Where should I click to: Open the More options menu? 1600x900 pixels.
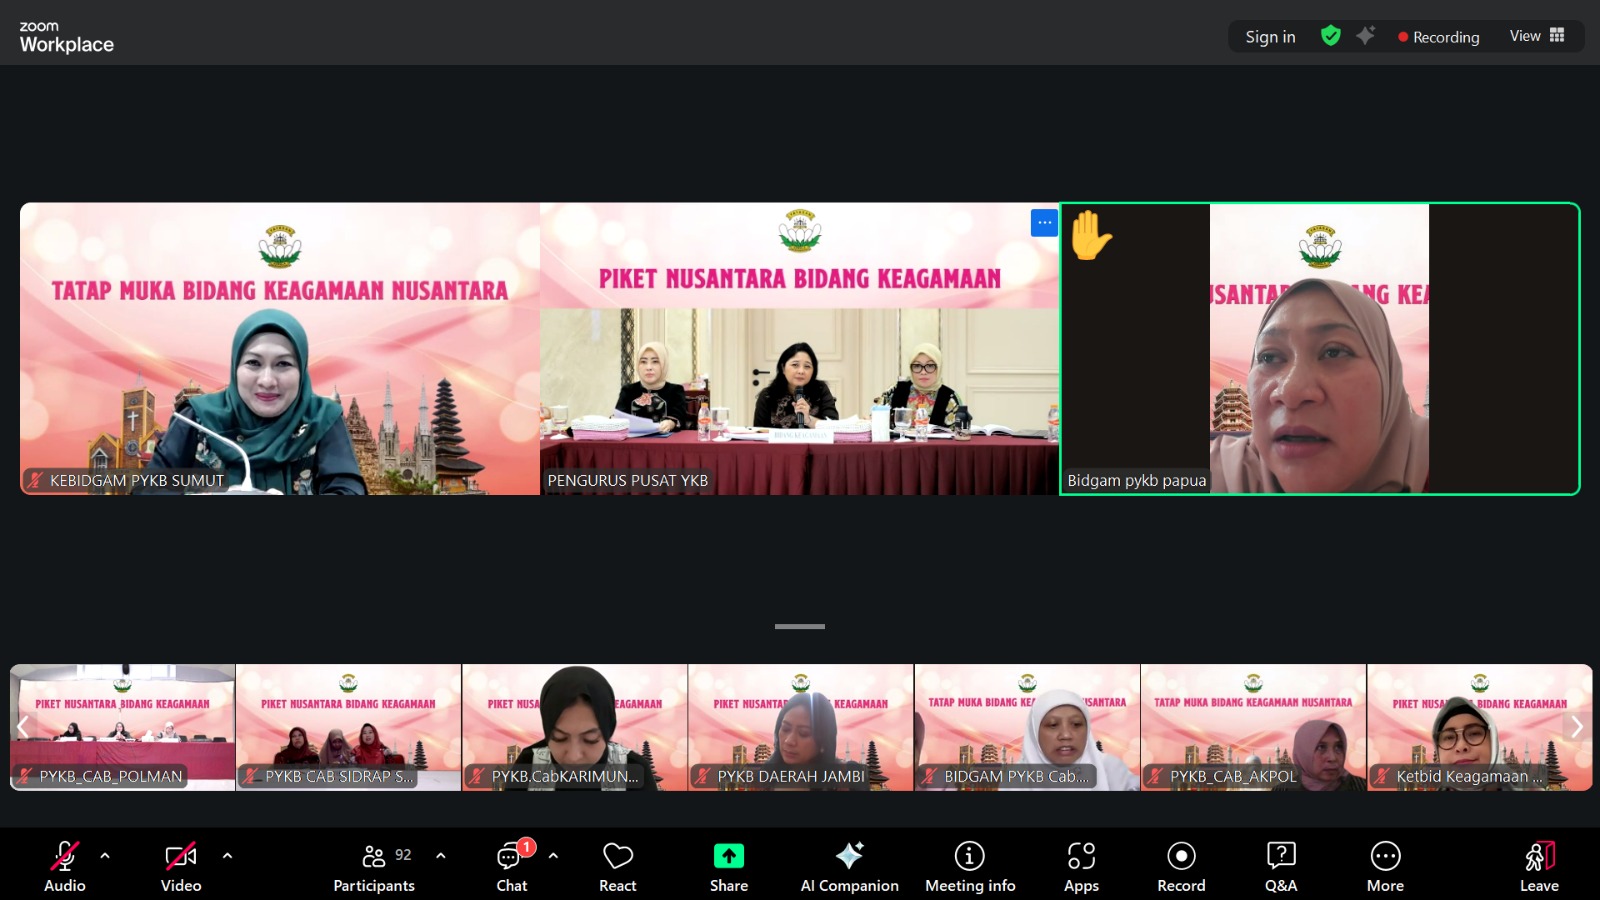point(1385,866)
